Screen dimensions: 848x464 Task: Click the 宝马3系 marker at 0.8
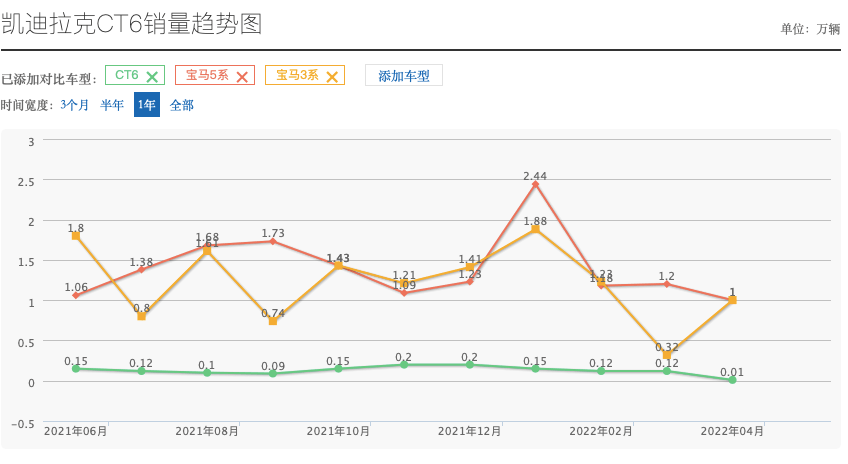click(x=141, y=316)
